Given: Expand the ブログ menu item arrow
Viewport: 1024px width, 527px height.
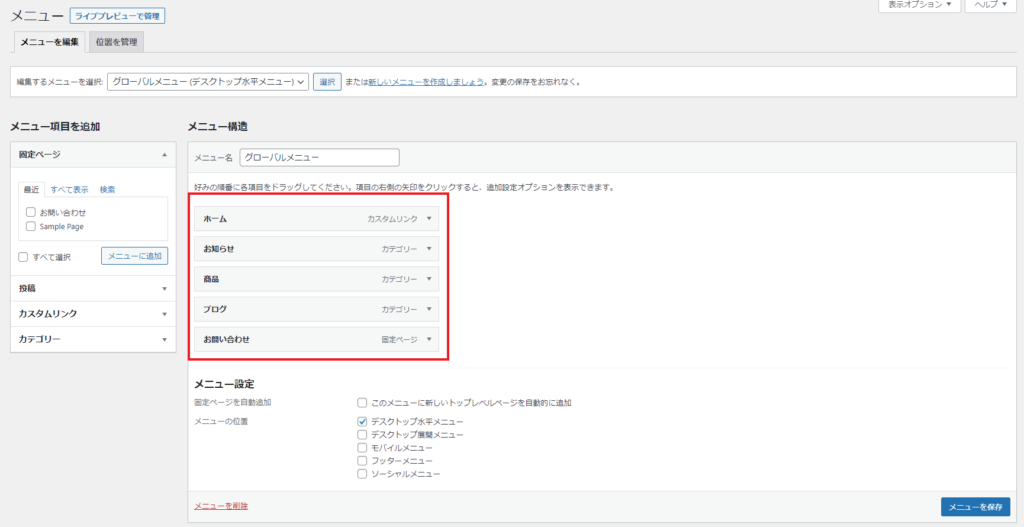Looking at the screenshot, I should pos(429,309).
